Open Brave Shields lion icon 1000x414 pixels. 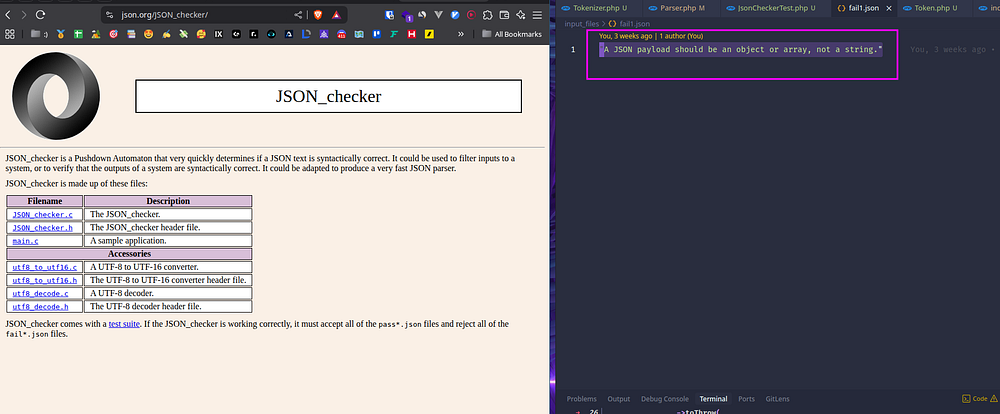pyautogui.click(x=318, y=15)
